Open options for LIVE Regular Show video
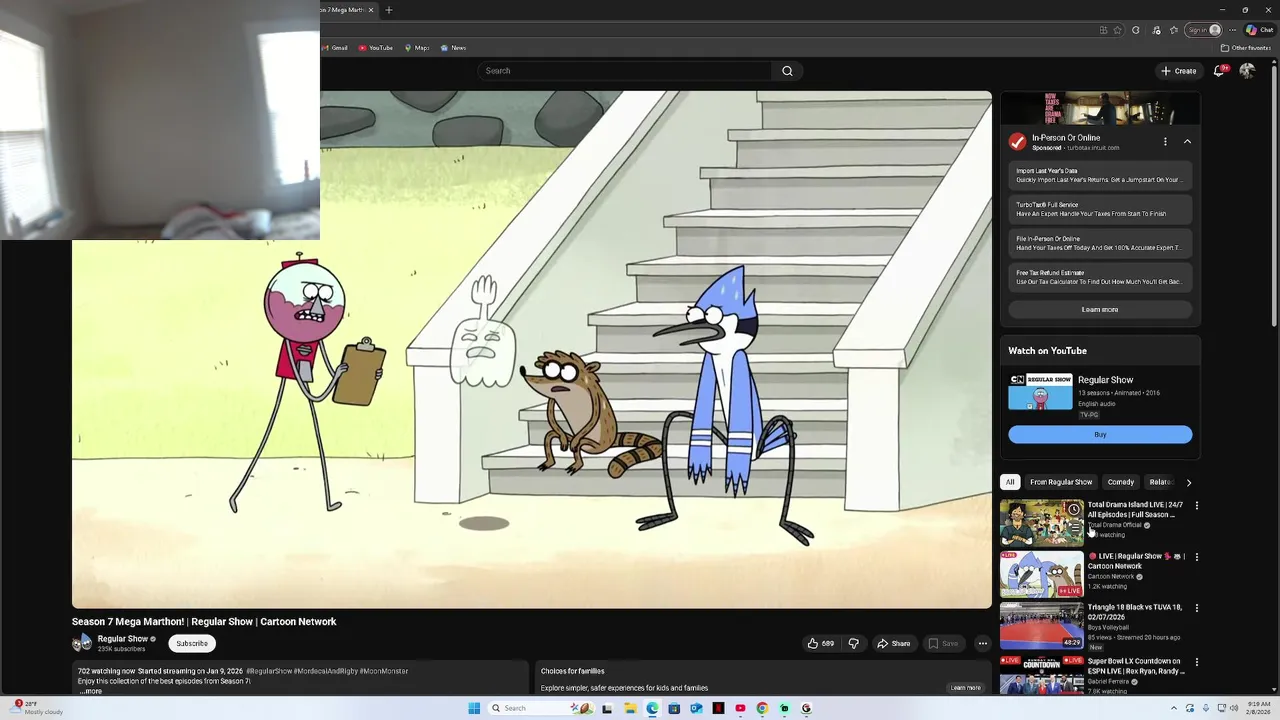Screen dimensions: 1280x720 (x=1196, y=557)
